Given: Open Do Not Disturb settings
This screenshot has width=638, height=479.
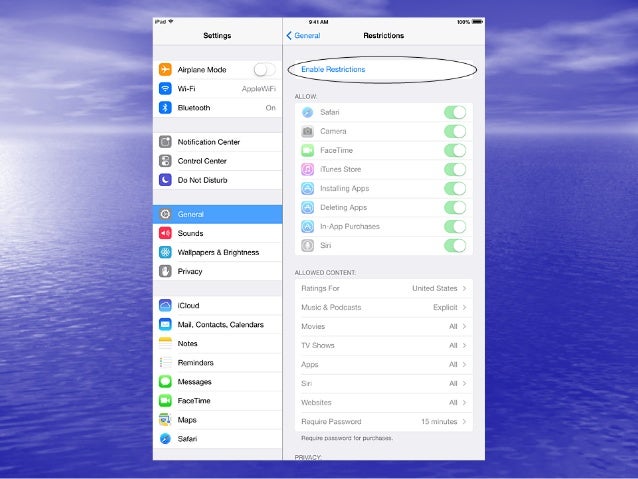Looking at the screenshot, I should click(217, 180).
